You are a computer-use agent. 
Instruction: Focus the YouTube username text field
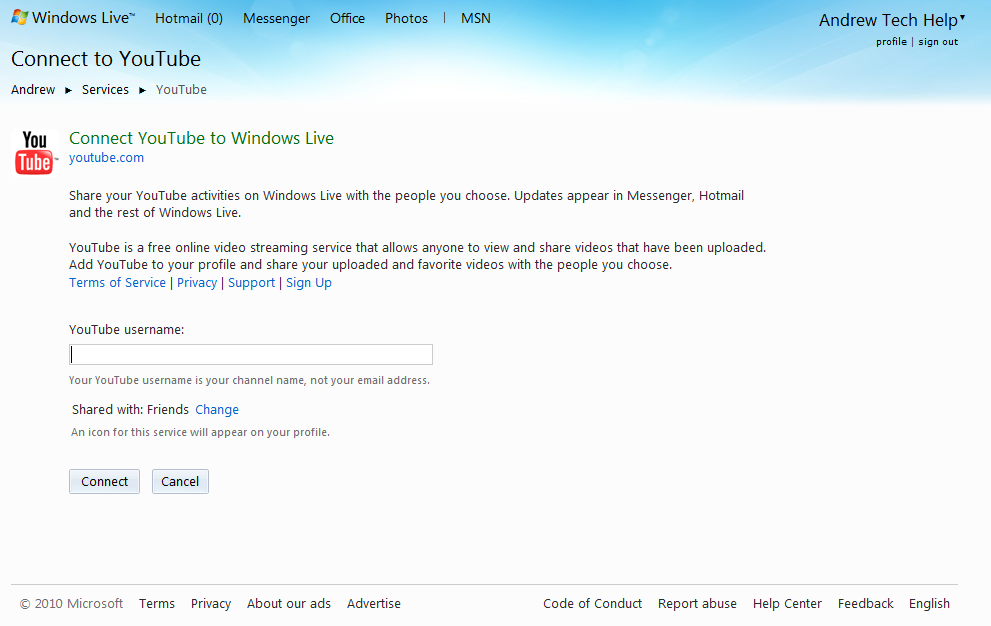pos(251,355)
